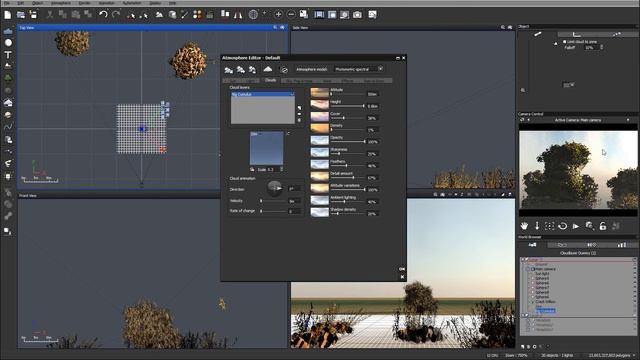This screenshot has height=360, width=640.
Task: Open the last tab in World Browser
Action: point(621,245)
